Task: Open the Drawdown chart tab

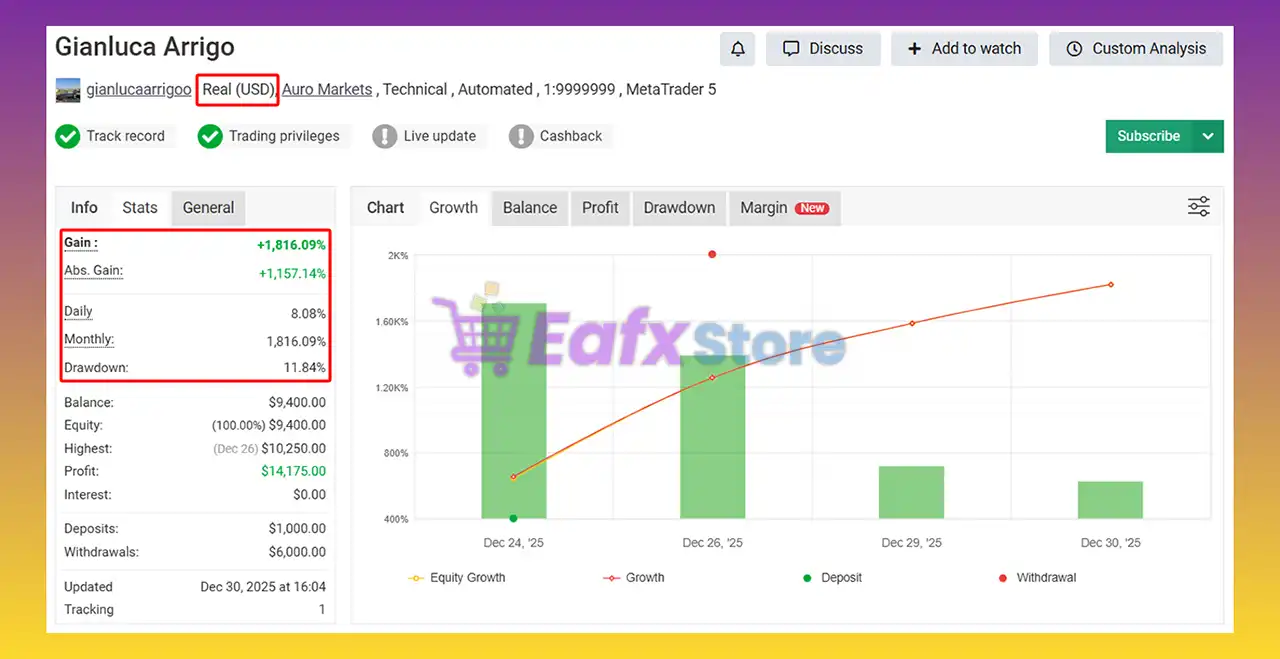Action: 679,208
